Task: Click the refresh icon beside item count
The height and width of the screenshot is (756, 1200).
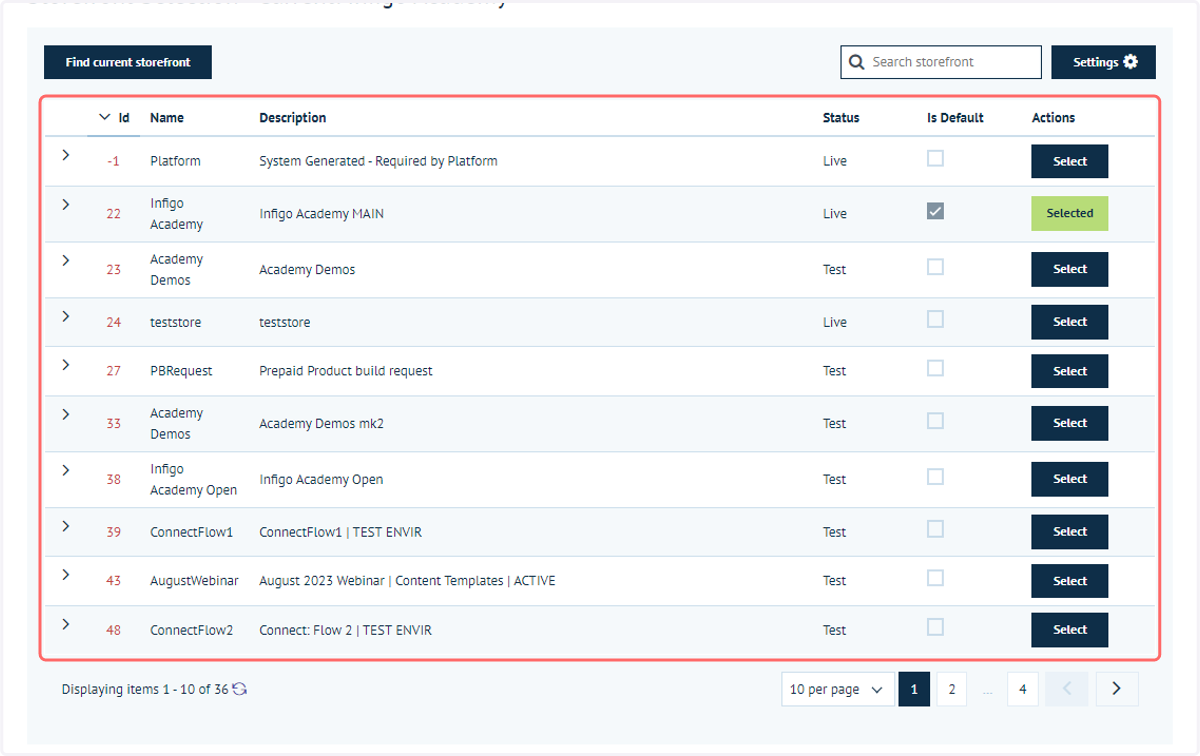Action: pos(240,689)
